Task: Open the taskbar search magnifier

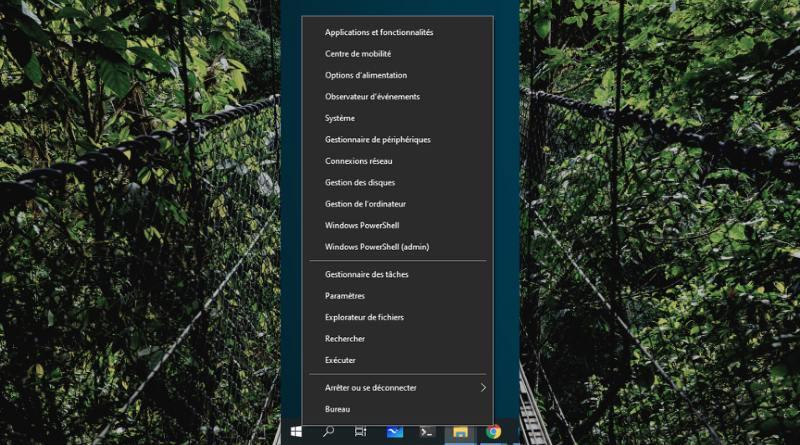Action: pyautogui.click(x=328, y=432)
